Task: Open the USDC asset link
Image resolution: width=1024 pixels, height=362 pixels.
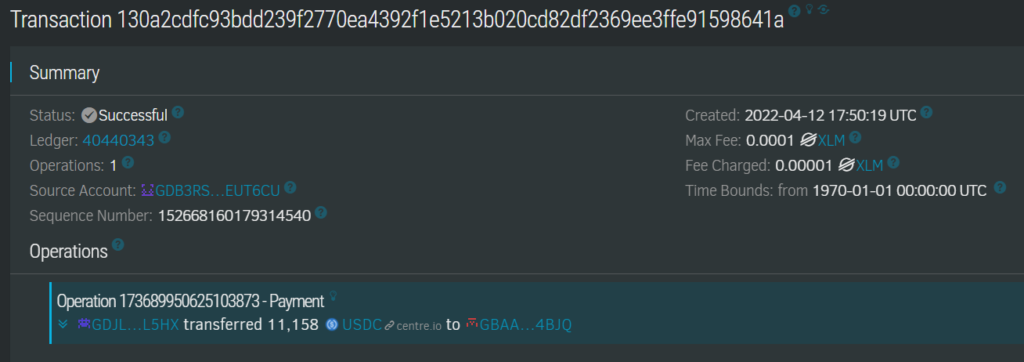Action: pos(353,325)
